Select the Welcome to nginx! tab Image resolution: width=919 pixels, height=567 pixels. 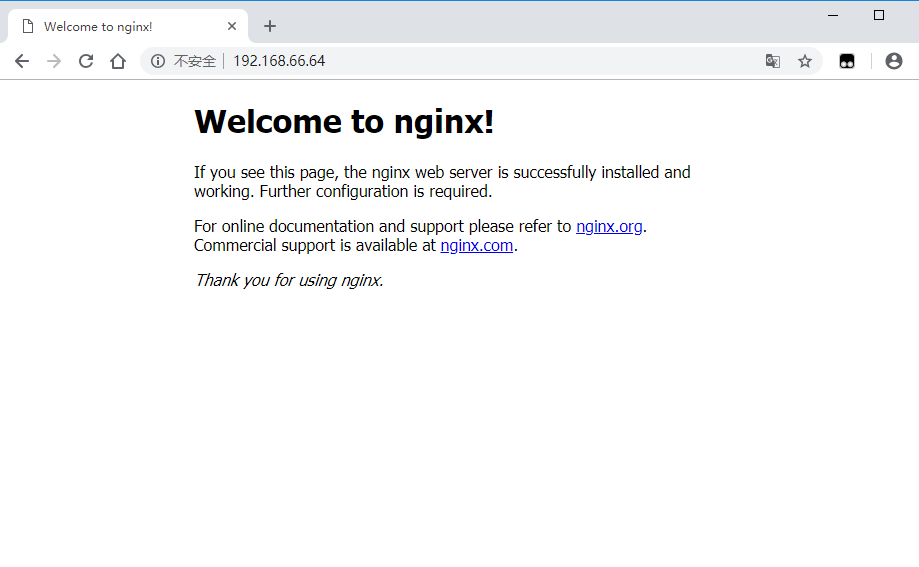(x=128, y=26)
